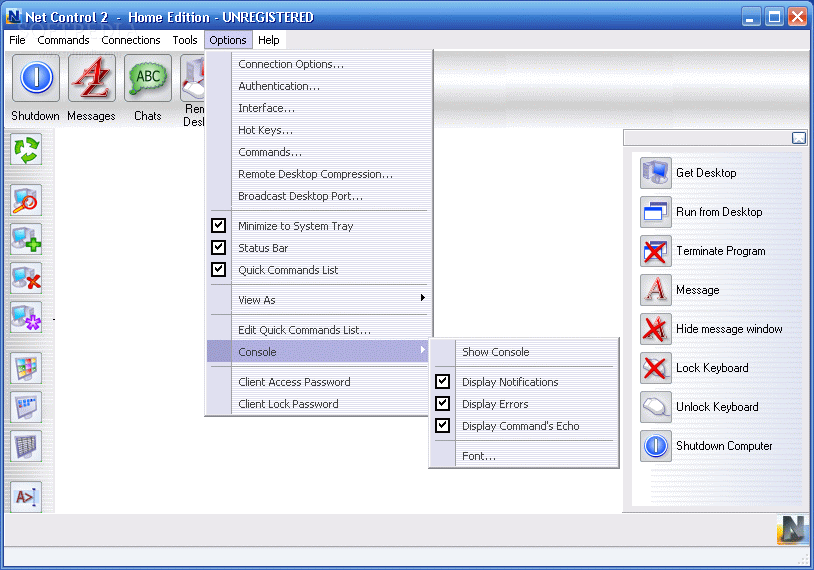The width and height of the screenshot is (814, 570).
Task: Click the Lock Keyboard label
Action: coord(712,368)
